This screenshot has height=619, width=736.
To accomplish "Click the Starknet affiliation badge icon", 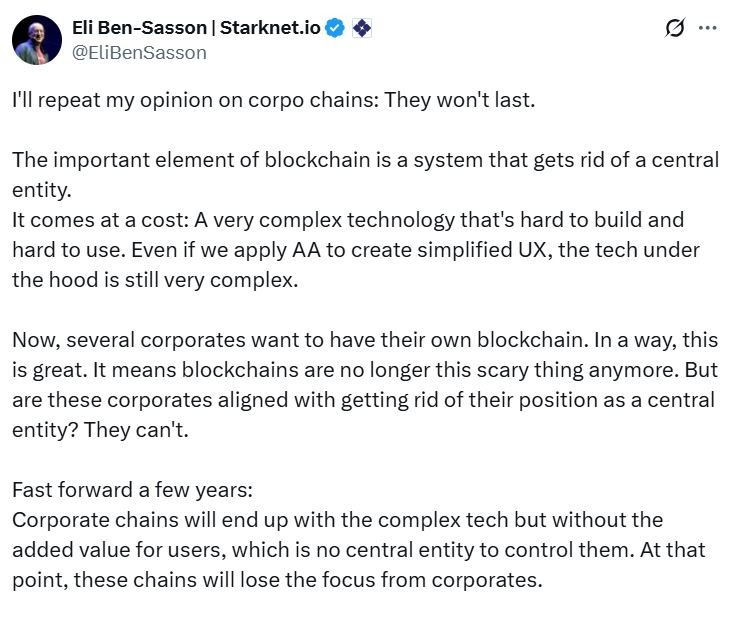I will (361, 28).
